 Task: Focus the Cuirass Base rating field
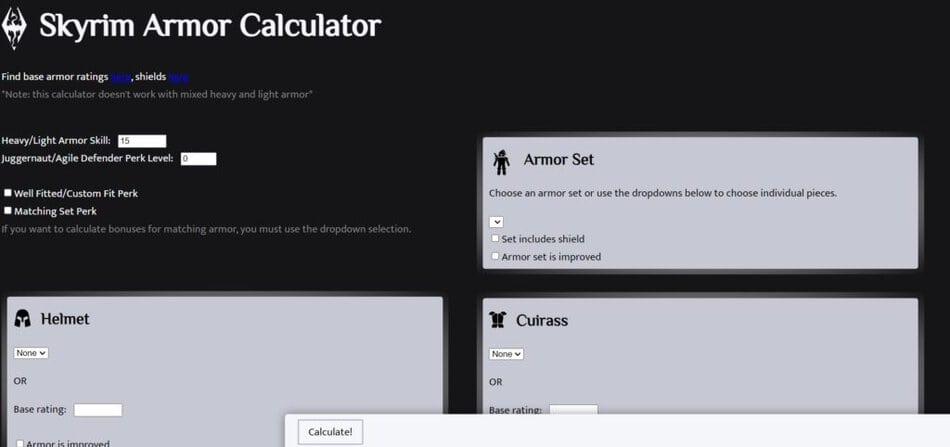pos(574,410)
